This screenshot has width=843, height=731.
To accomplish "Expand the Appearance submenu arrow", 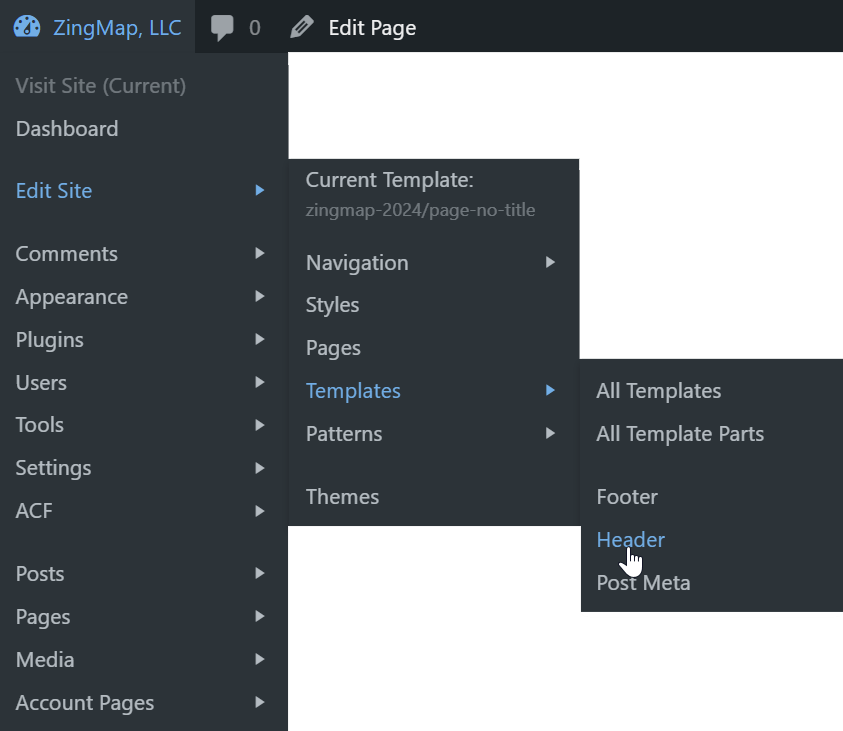I will point(260,296).
